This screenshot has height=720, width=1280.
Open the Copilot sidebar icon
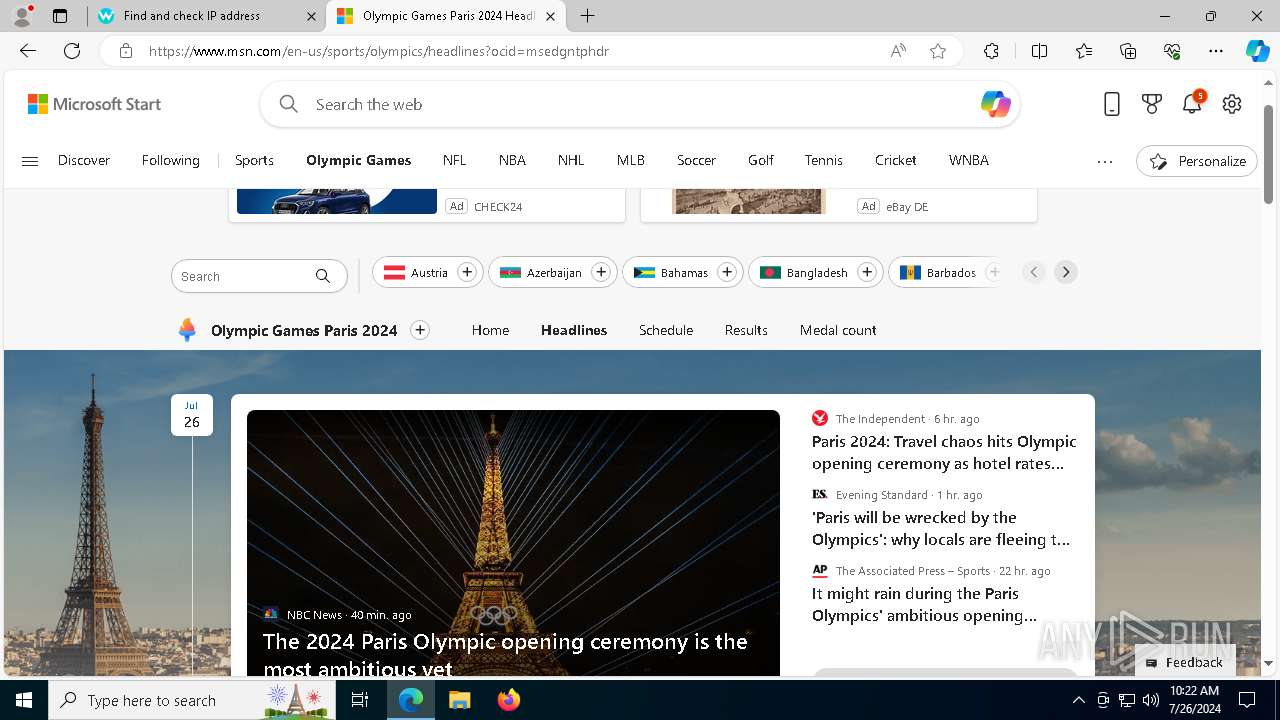1257,51
